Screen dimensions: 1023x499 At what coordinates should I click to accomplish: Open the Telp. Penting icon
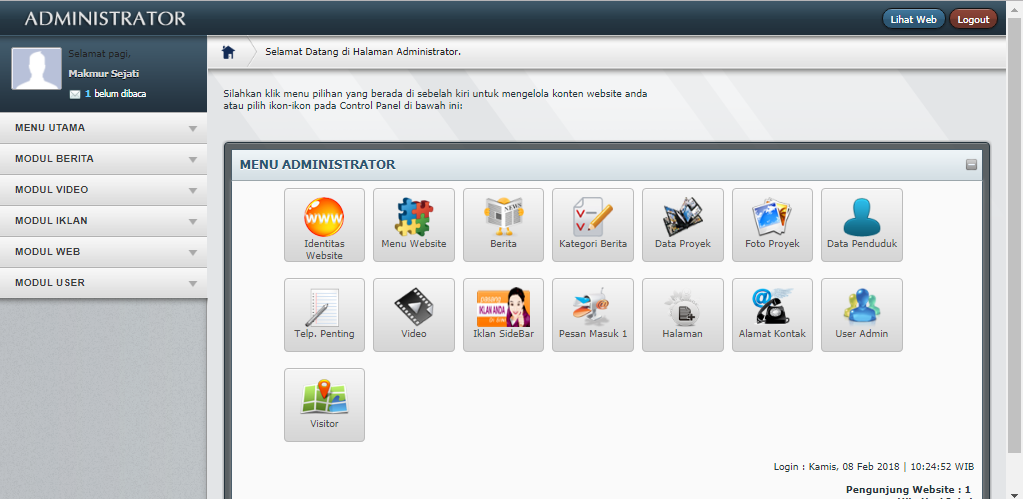click(324, 314)
